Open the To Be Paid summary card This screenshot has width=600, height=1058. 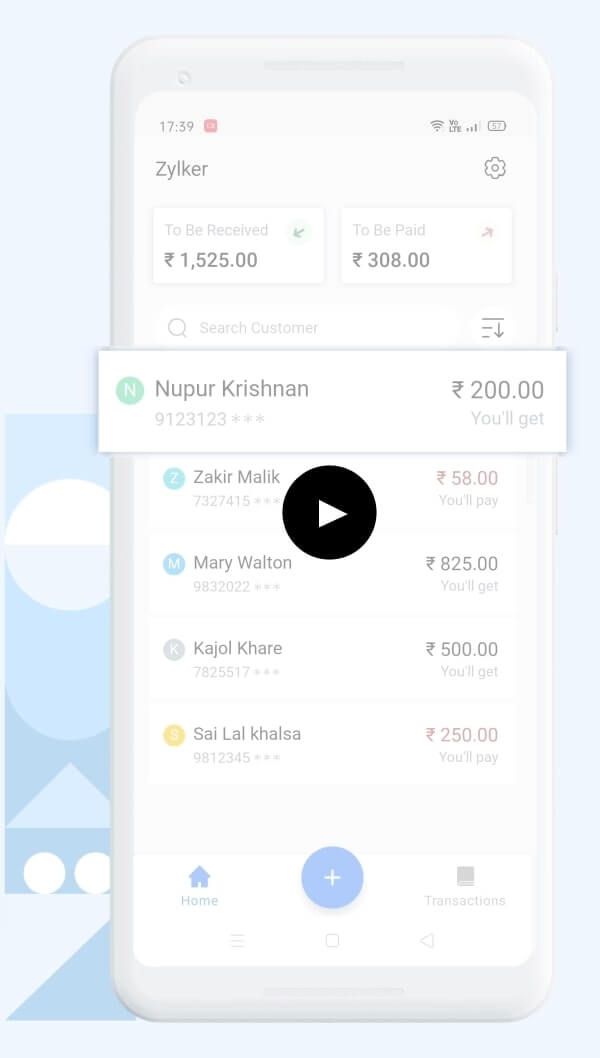tap(426, 246)
